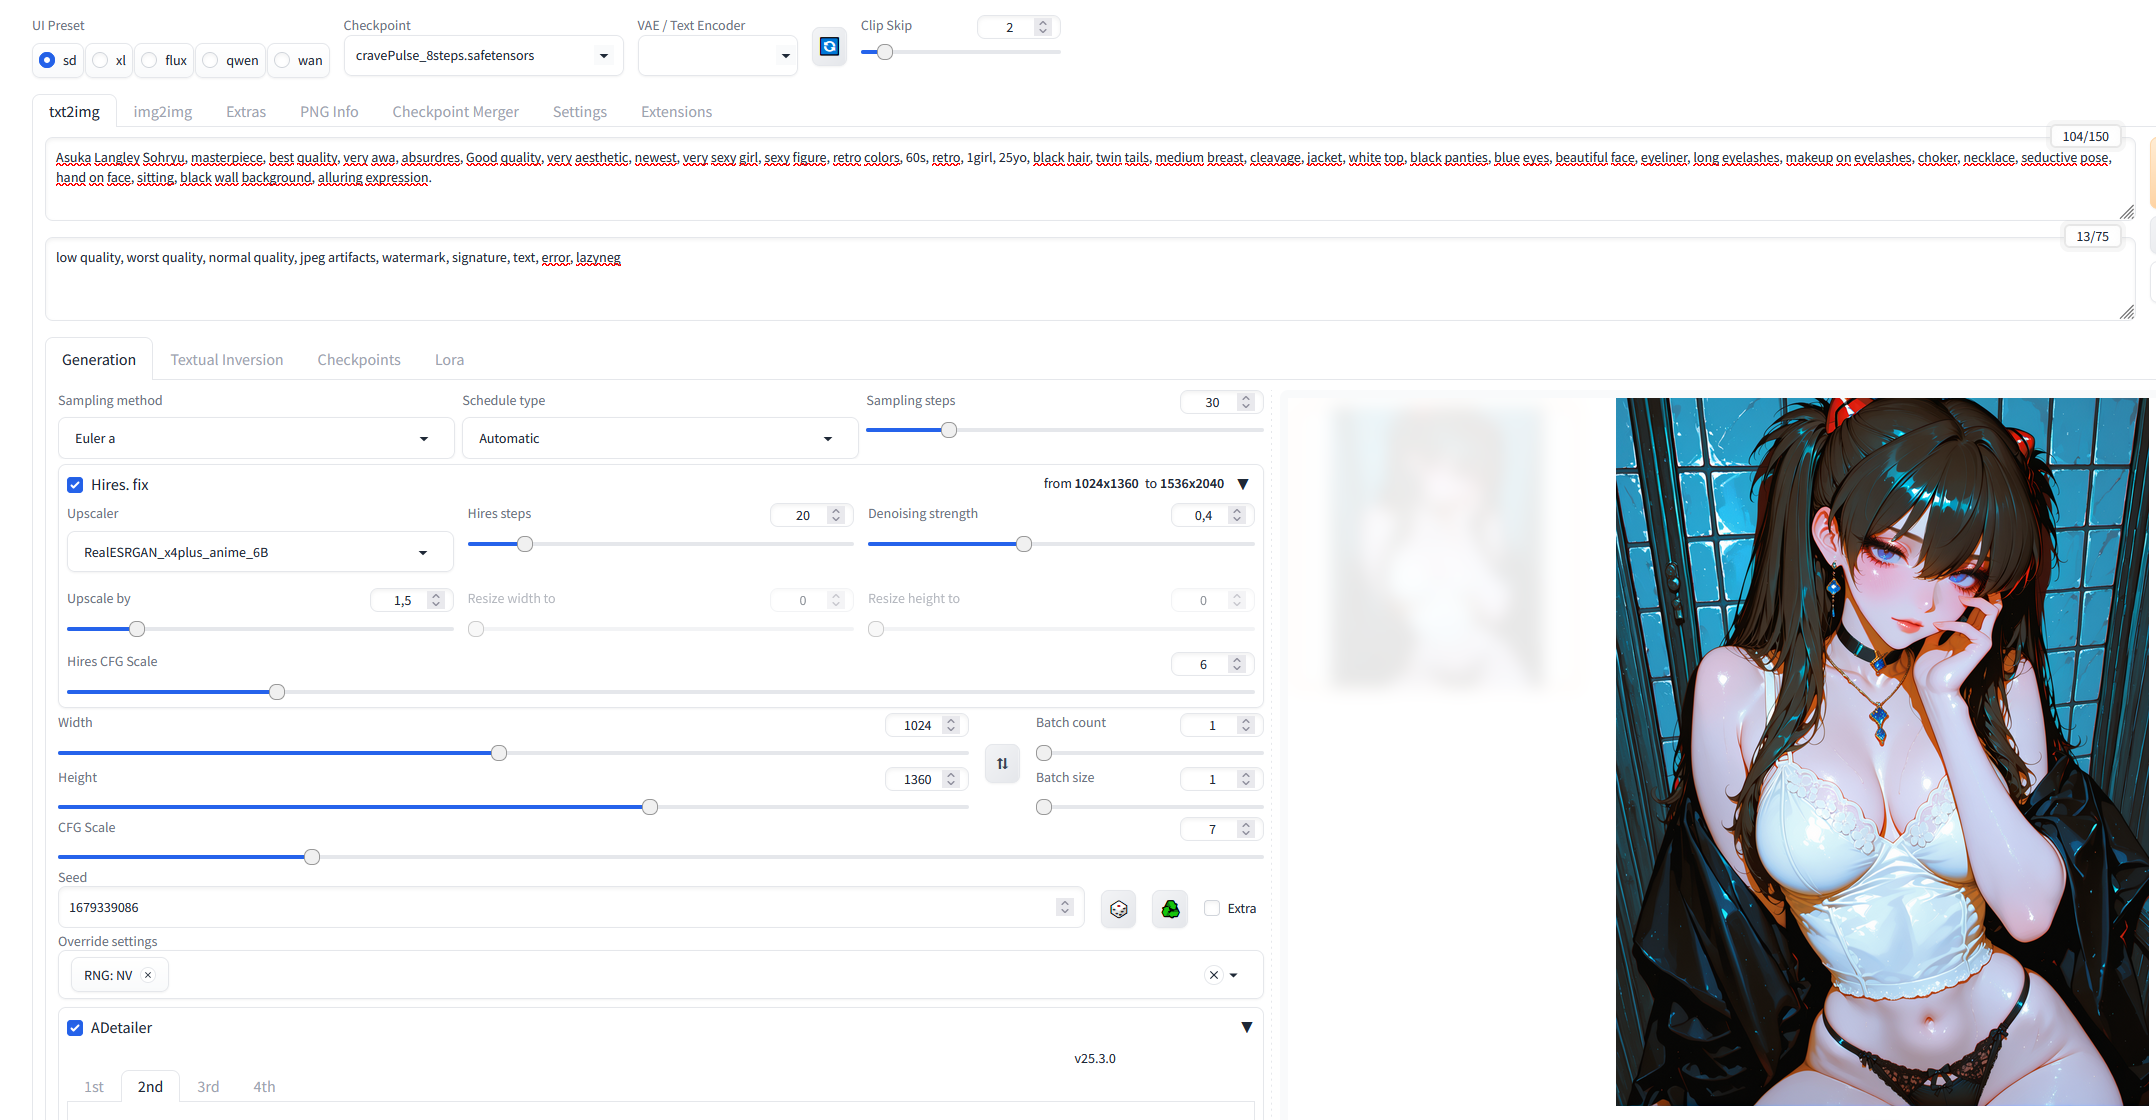Open the Upscaler dropdown
This screenshot has width=2156, height=1120.
259,552
